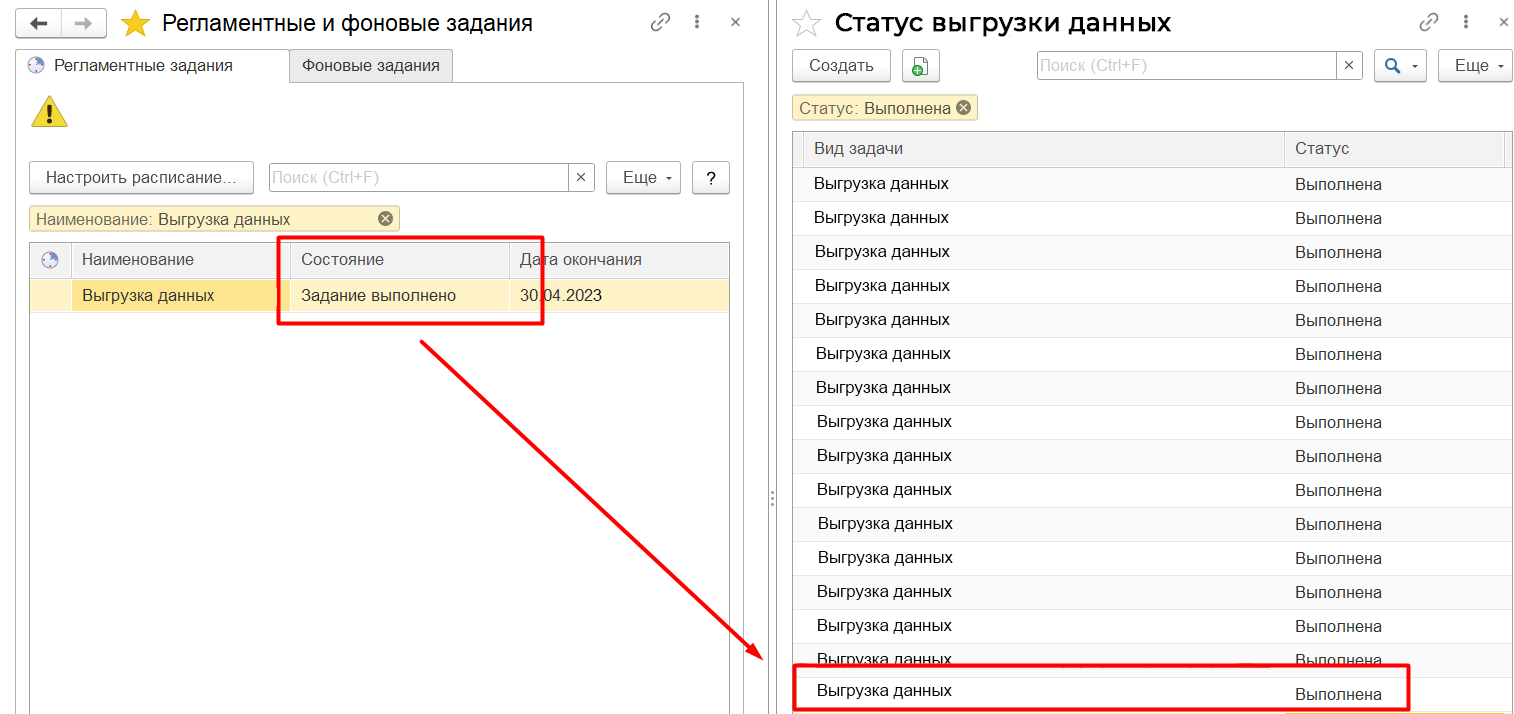The image size is (1514, 714).
Task: Open the three-dot menu of Статус выгрузки данных window
Action: click(x=1466, y=22)
